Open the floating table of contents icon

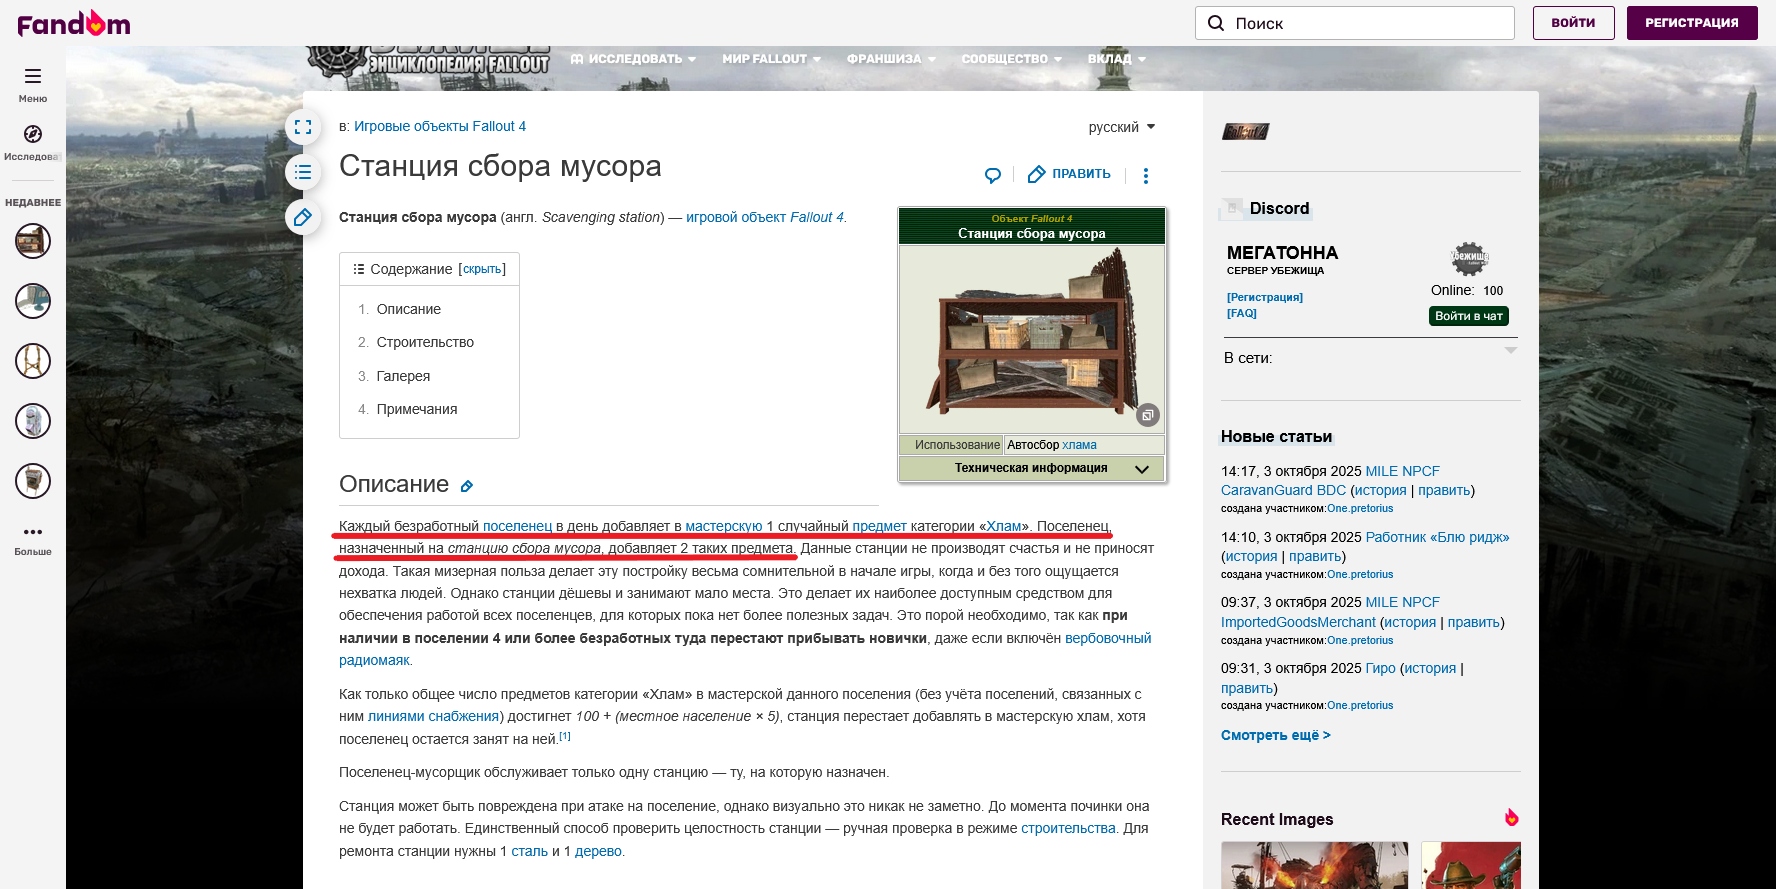tap(303, 172)
